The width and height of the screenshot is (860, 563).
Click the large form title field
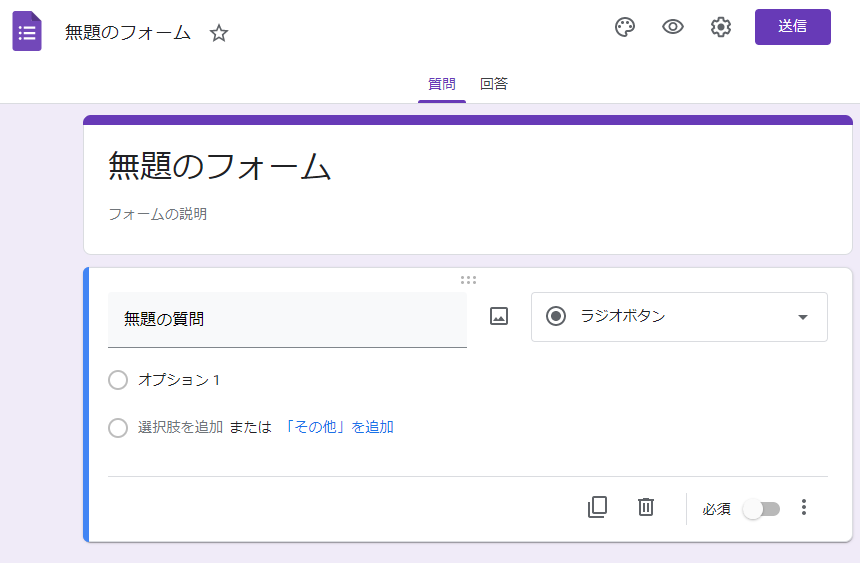(x=219, y=166)
